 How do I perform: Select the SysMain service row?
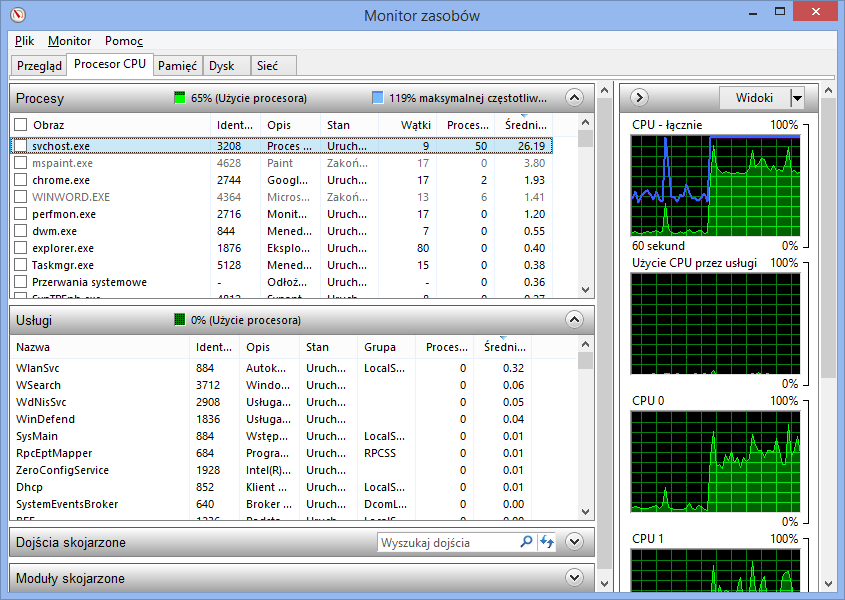[271, 436]
